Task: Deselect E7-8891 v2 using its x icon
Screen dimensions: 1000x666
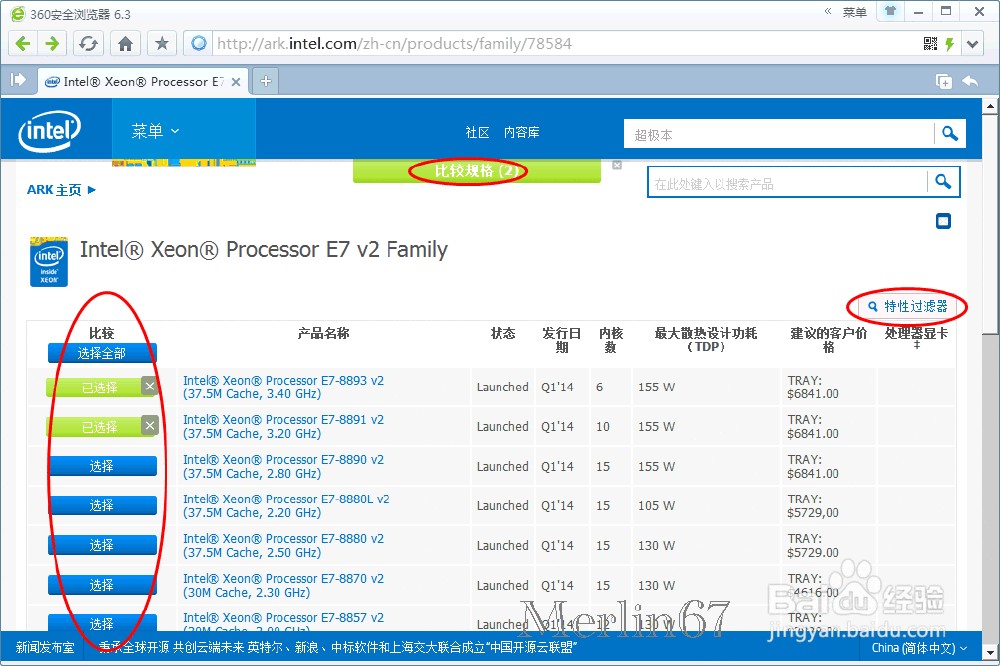Action: (x=149, y=426)
